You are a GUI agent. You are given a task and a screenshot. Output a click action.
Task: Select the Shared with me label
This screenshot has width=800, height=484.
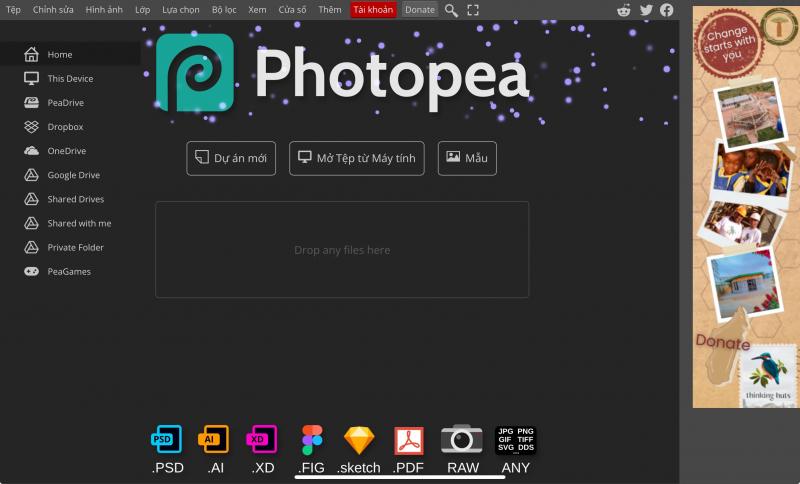[x=79, y=223]
